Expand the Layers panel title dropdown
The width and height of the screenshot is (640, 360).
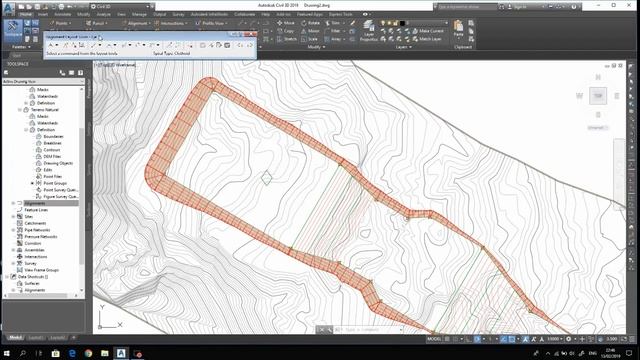[403, 47]
